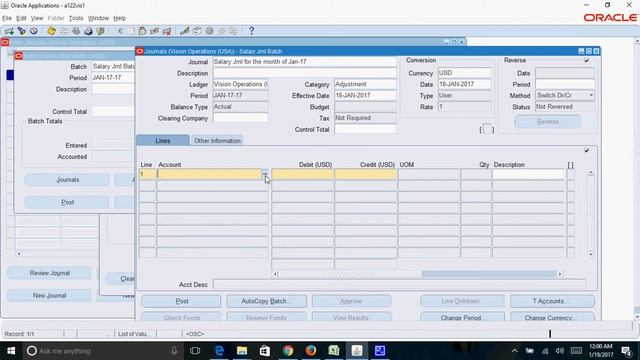Click the Category field showing Adjustment

point(365,84)
